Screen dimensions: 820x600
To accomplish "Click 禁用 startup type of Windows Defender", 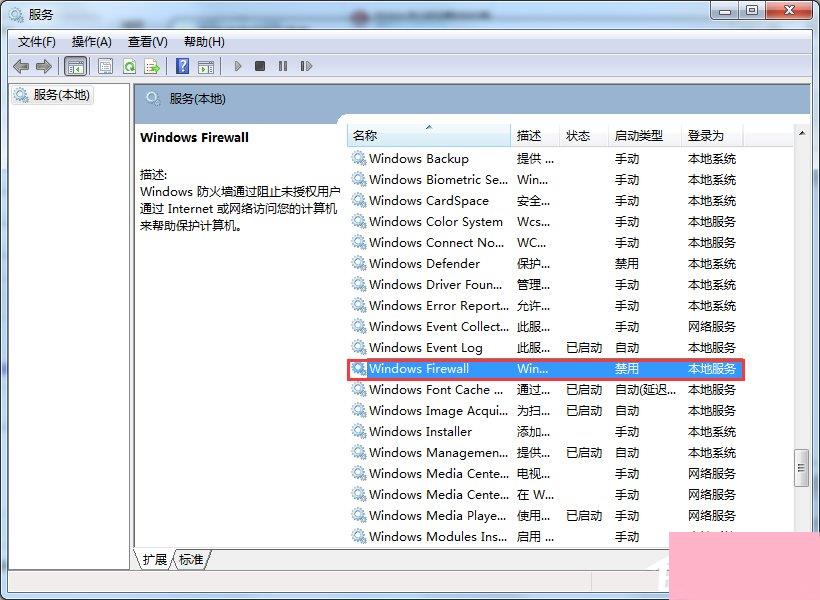I will (x=627, y=263).
